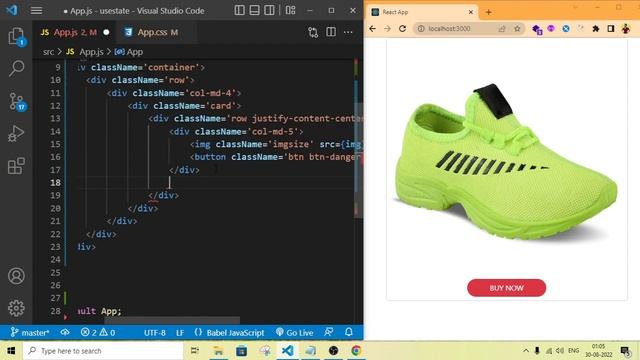Open the Manage gear menu
This screenshot has height=360, width=640.
pyautogui.click(x=16, y=308)
